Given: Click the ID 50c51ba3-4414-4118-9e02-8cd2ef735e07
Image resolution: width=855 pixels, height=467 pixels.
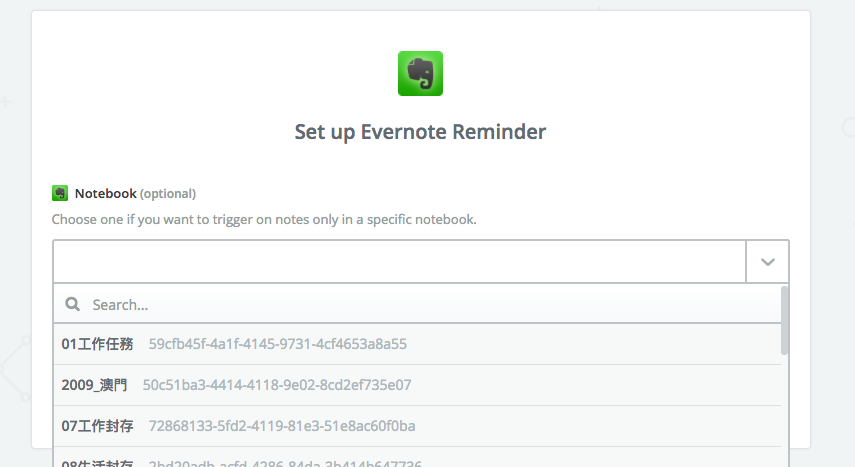Looking at the screenshot, I should pos(277,385).
